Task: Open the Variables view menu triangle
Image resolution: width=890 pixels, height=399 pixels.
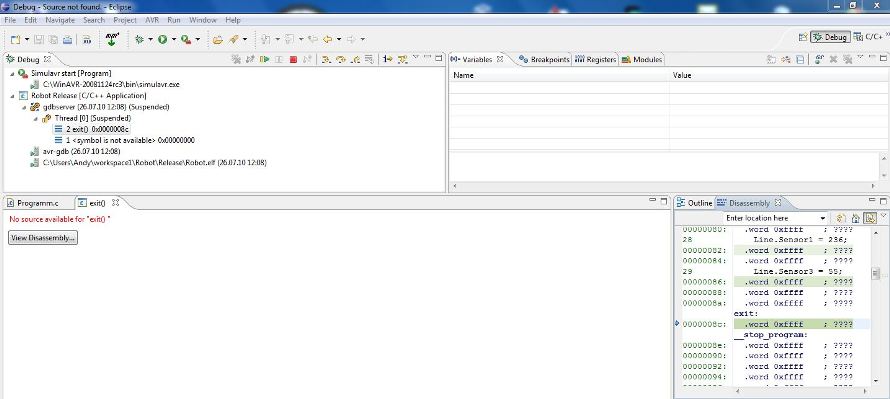Action: pyautogui.click(x=860, y=57)
